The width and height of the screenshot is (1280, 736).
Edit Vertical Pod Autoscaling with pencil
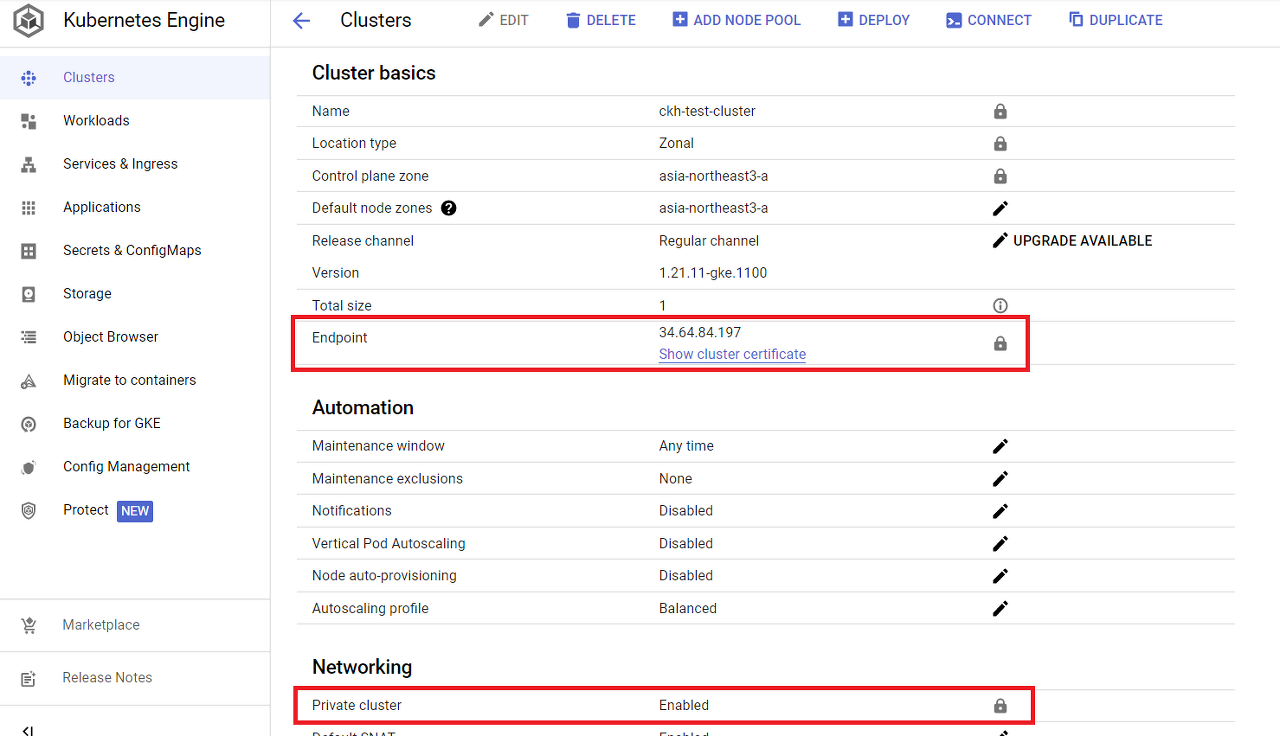click(1000, 544)
